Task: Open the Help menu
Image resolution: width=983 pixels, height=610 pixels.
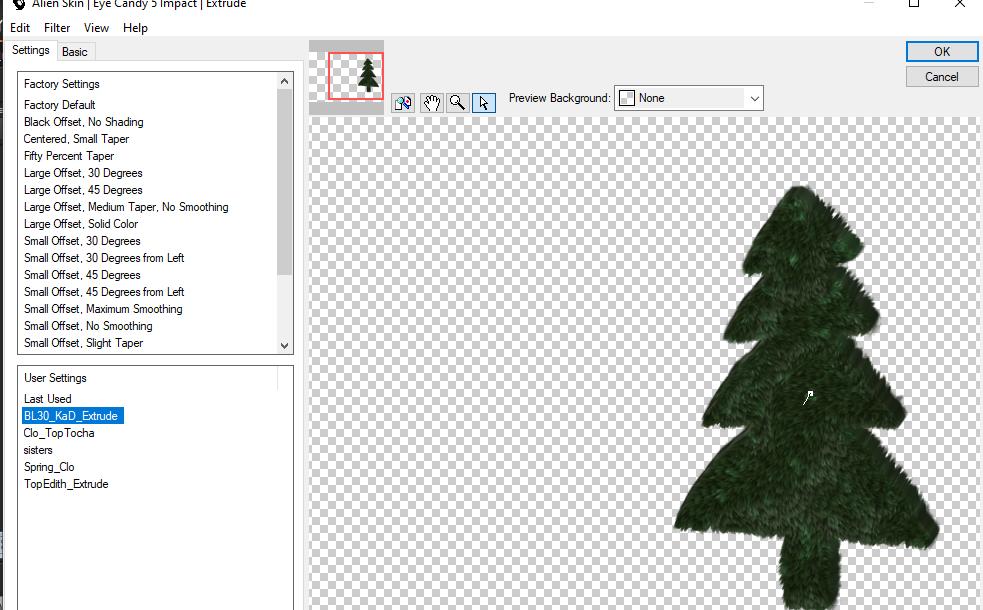Action: tap(135, 28)
